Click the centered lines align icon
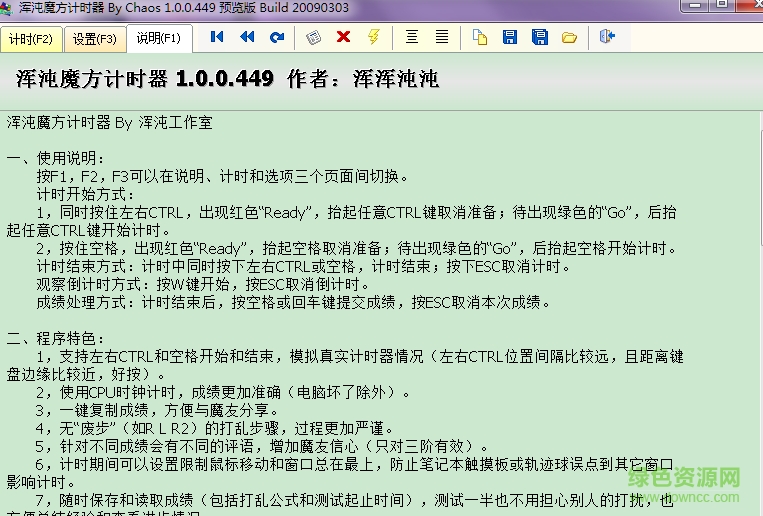The height and width of the screenshot is (516, 763). pyautogui.click(x=412, y=37)
